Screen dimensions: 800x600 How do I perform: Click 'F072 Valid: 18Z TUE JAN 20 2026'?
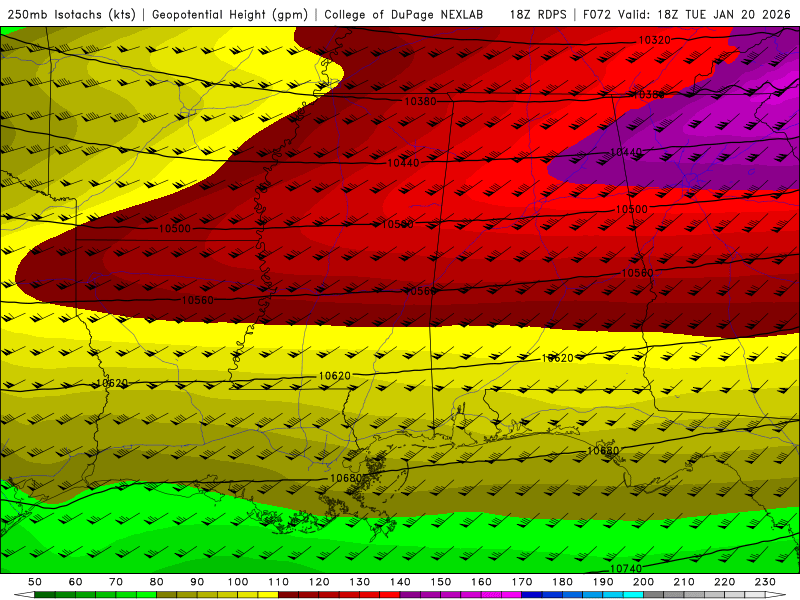pos(687,15)
